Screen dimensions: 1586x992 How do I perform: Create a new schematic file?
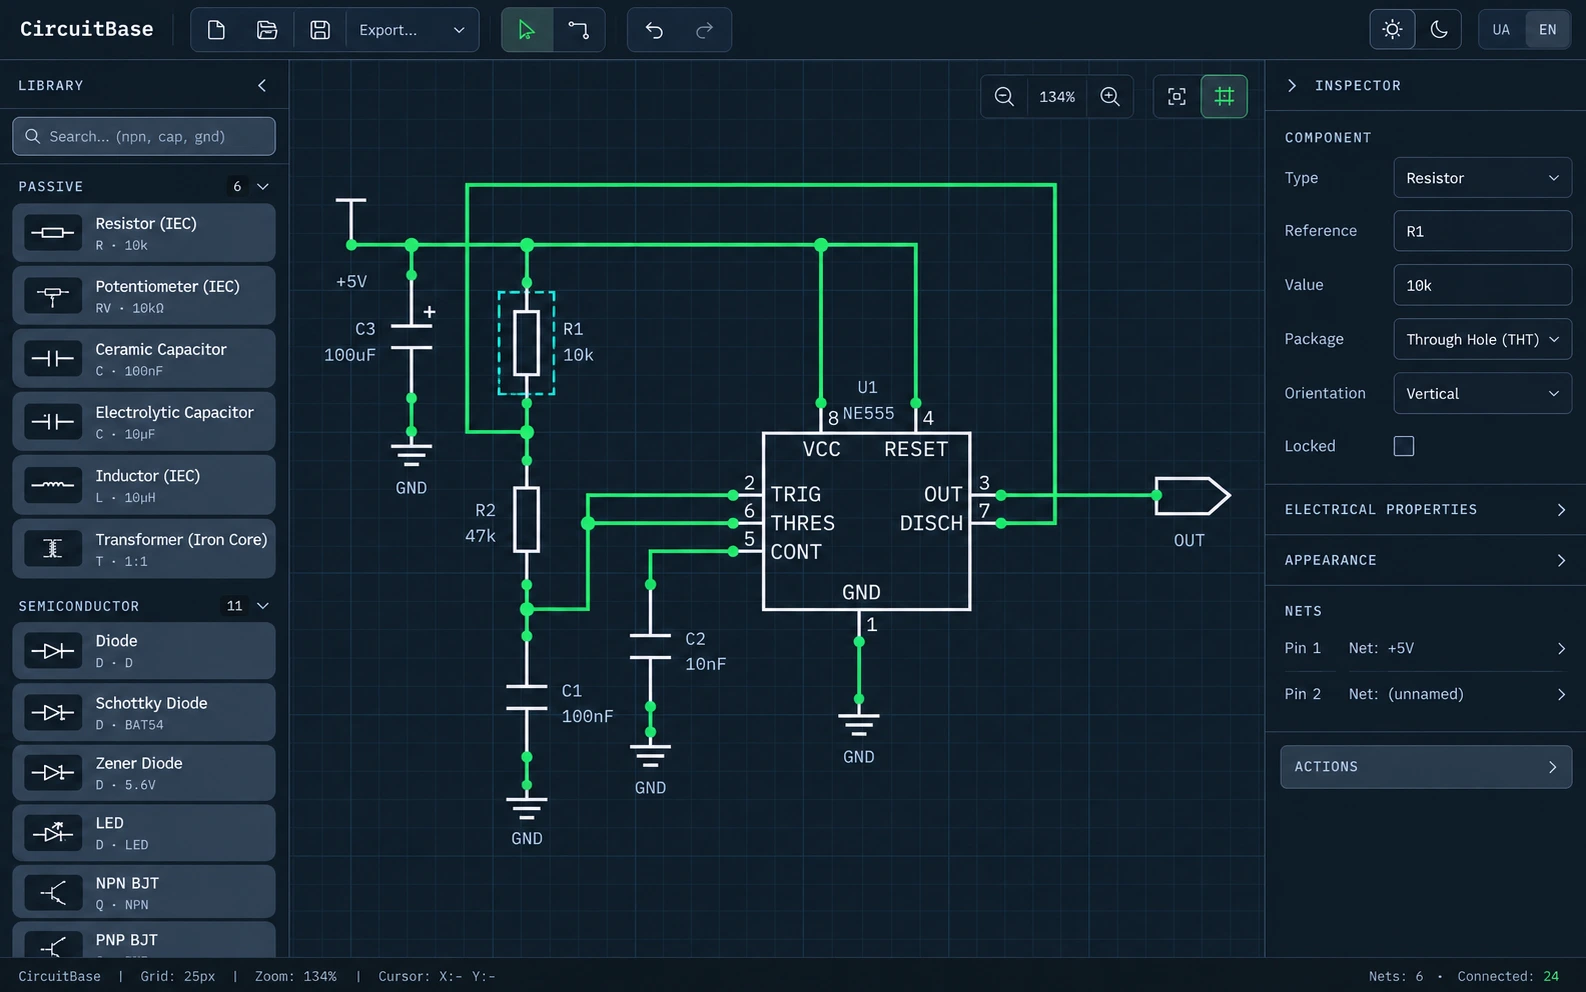point(216,30)
